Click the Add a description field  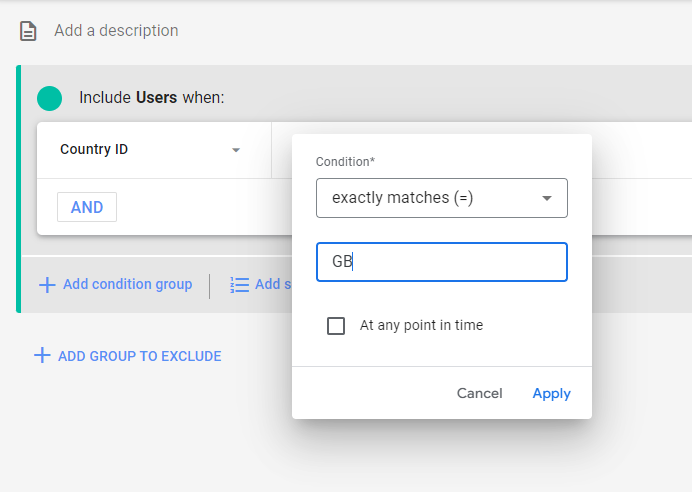(x=116, y=31)
